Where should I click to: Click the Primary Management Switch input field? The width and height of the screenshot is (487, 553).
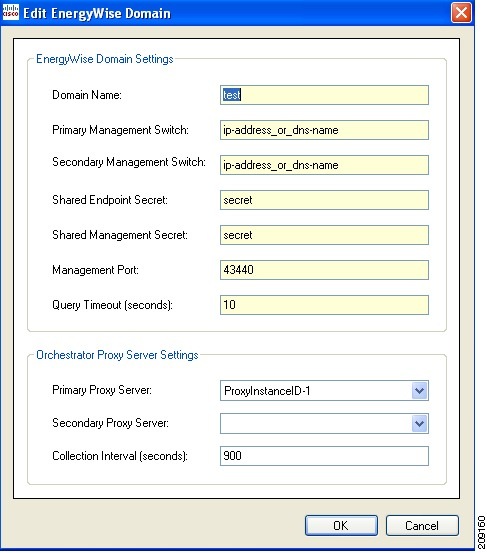tap(324, 130)
